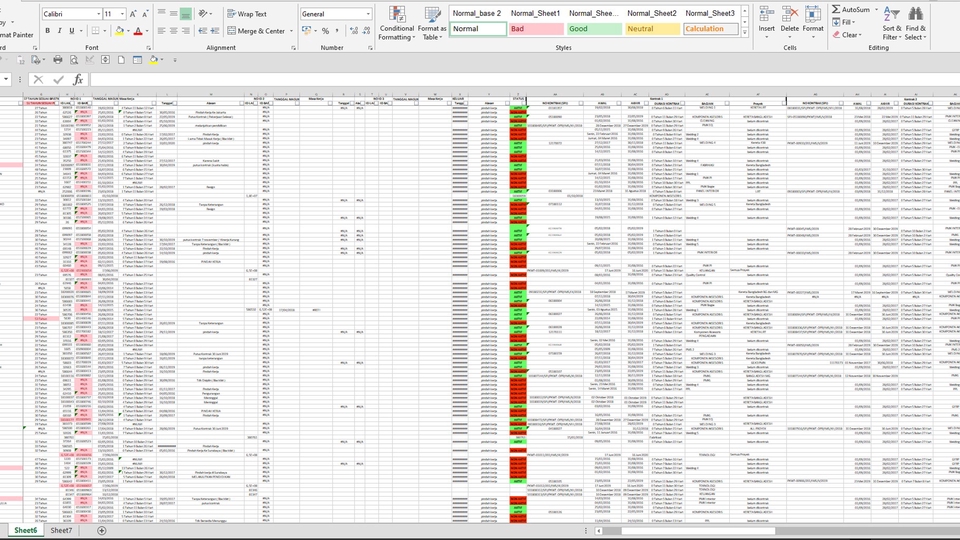
Task: Apply the Normal cell style
Action: 478,29
